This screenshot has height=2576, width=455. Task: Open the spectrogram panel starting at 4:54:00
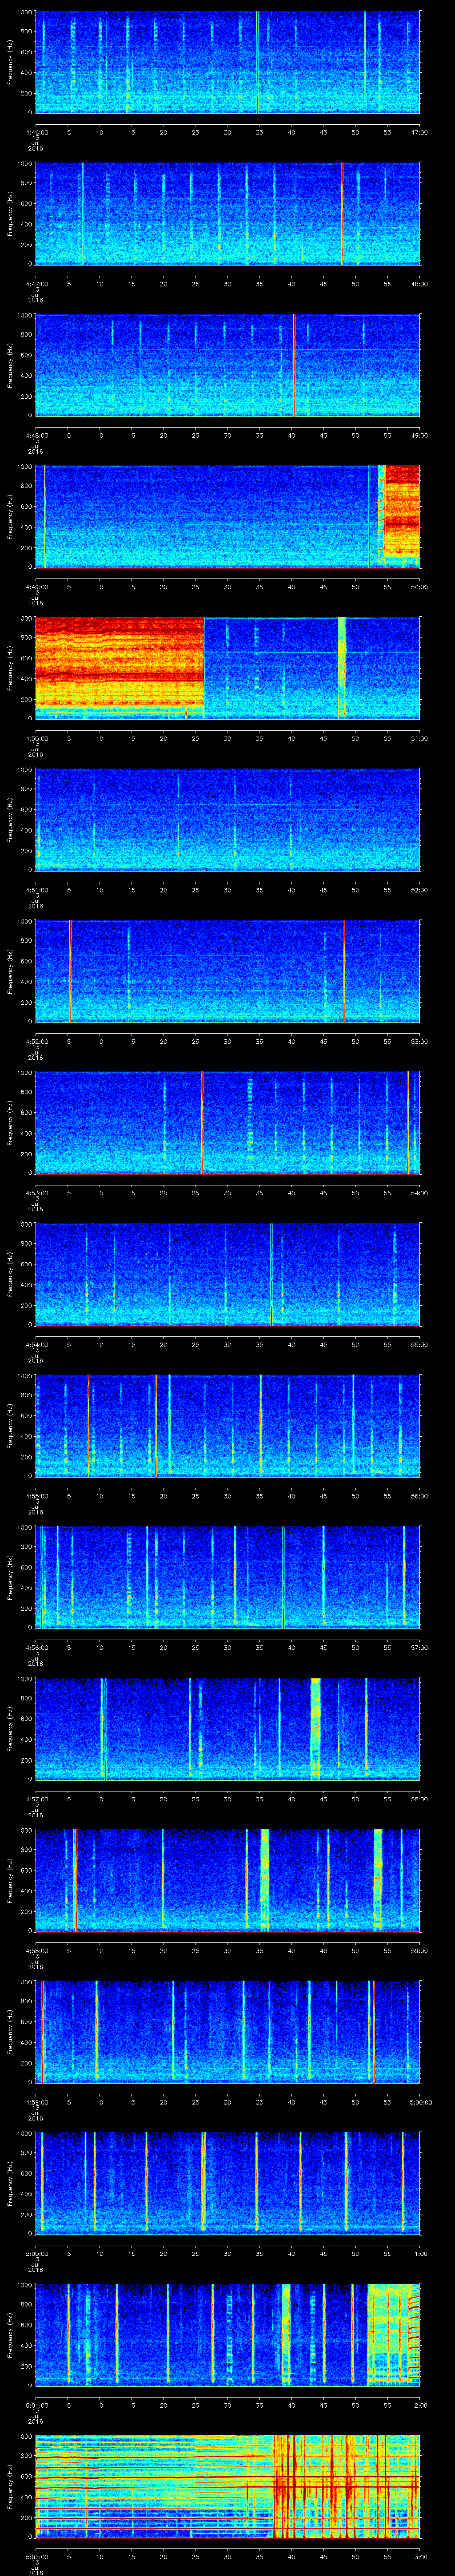[x=228, y=1274]
